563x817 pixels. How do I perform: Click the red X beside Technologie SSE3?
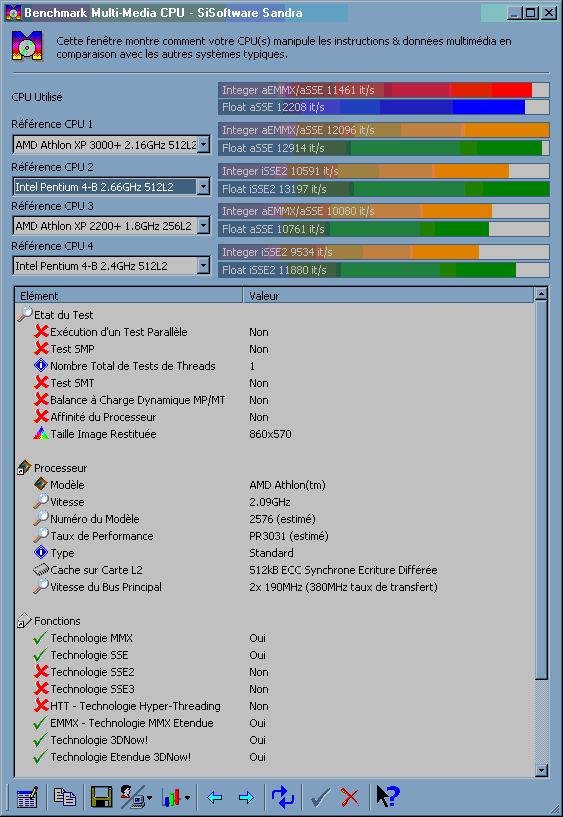[41, 689]
